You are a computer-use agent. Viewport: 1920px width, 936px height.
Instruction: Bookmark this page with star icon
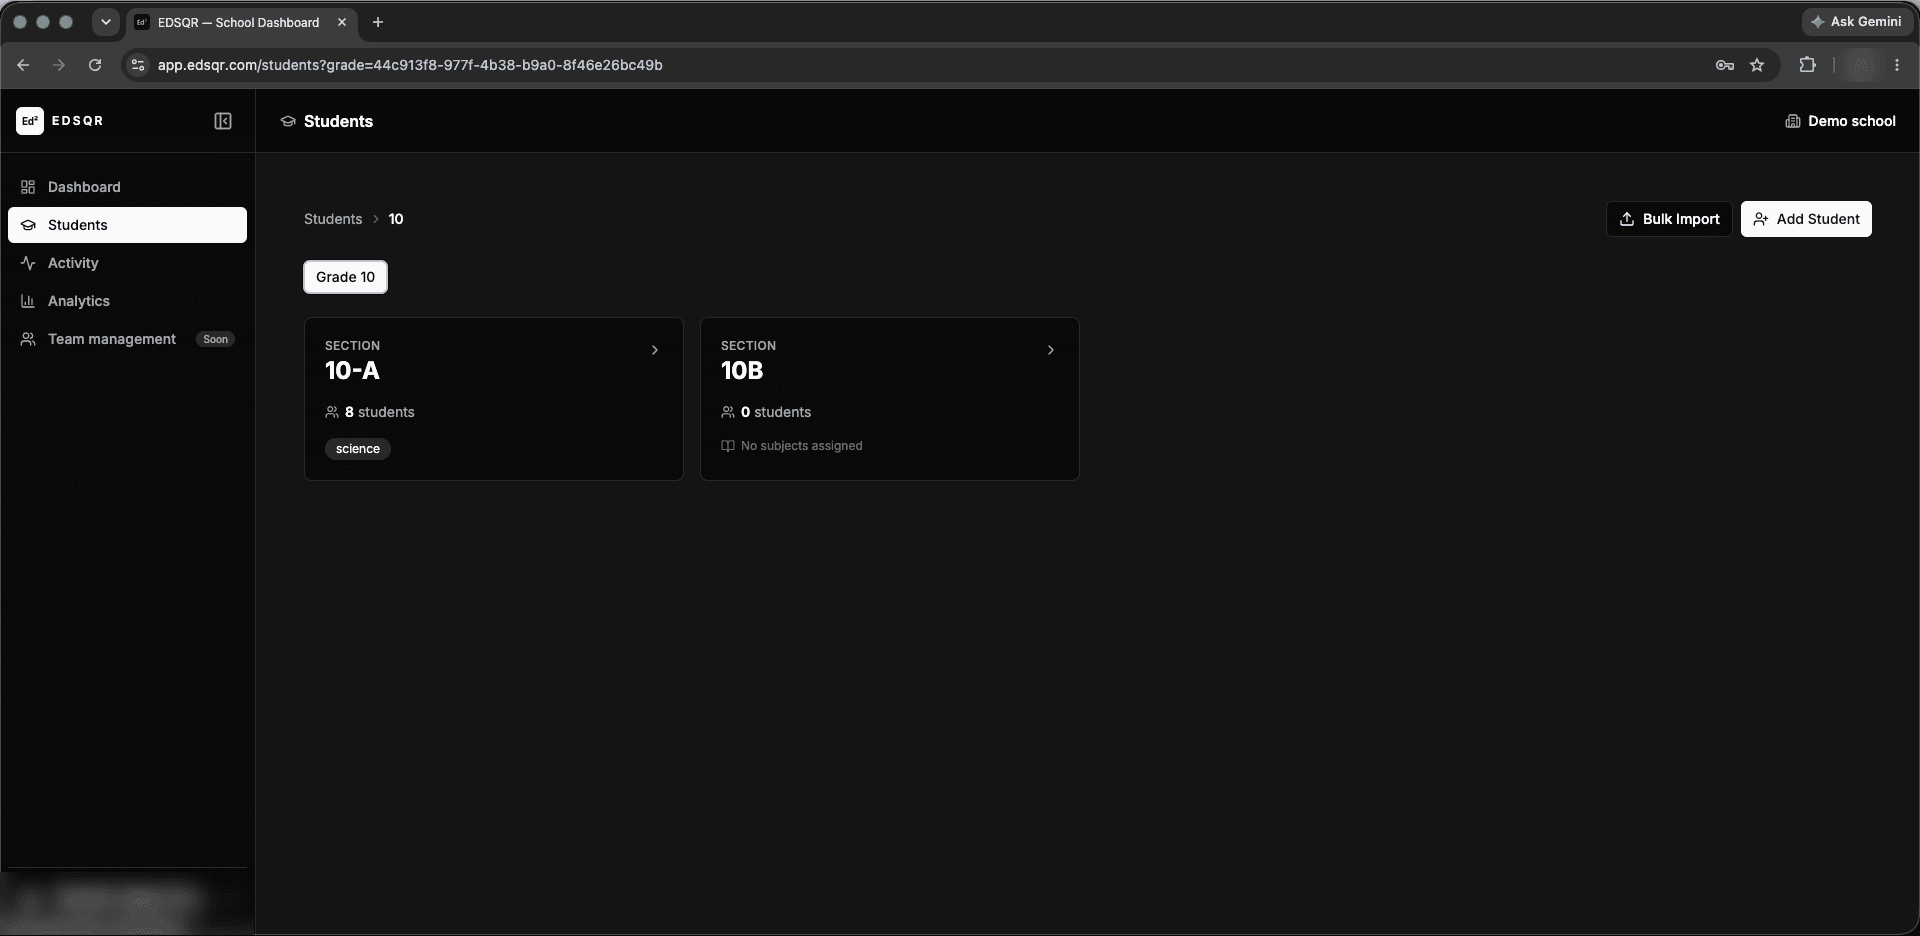[1757, 65]
